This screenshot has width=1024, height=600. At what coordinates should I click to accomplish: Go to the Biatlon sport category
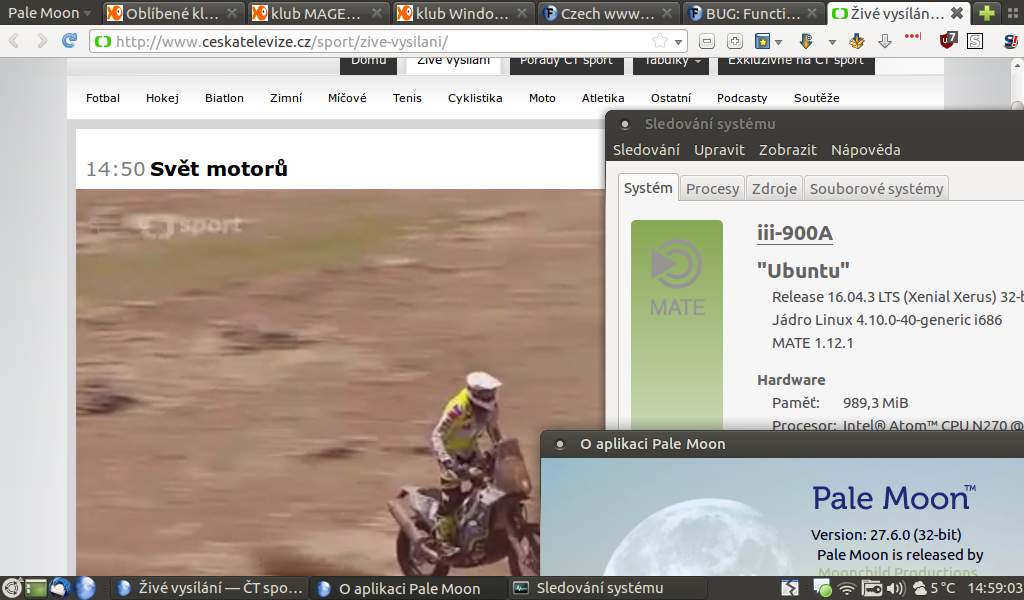click(224, 98)
